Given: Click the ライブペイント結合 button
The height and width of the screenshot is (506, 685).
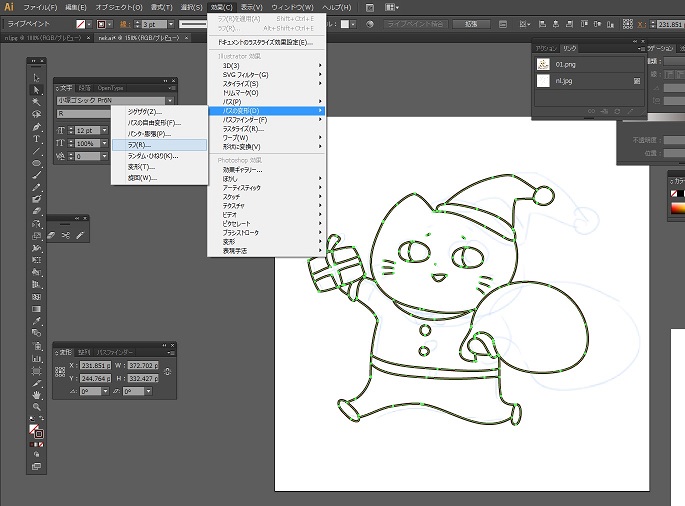Looking at the screenshot, I should click(415, 24).
